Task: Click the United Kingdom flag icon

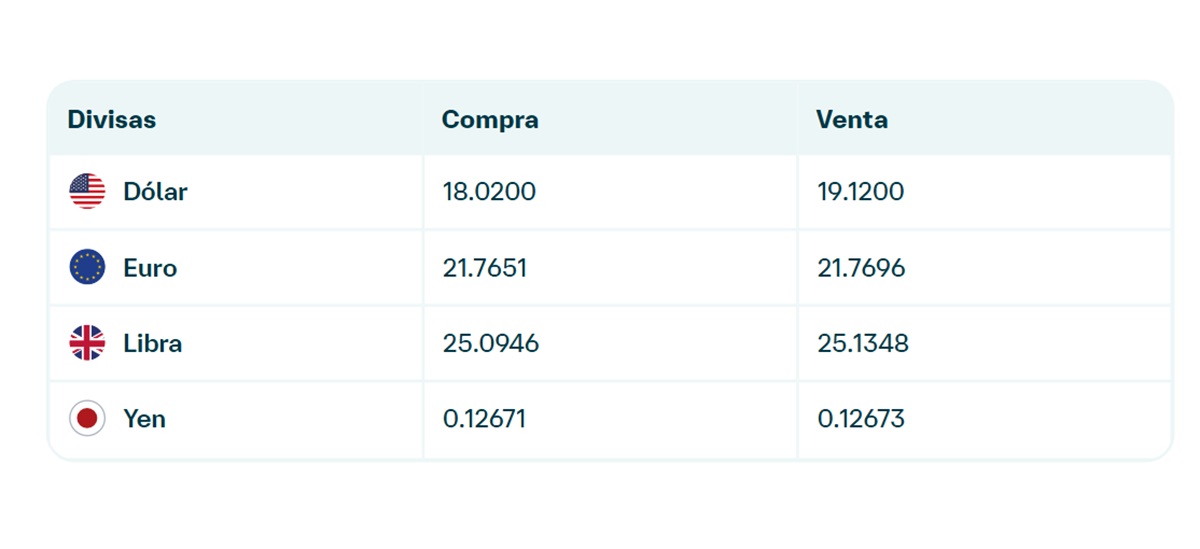Action: tap(87, 343)
